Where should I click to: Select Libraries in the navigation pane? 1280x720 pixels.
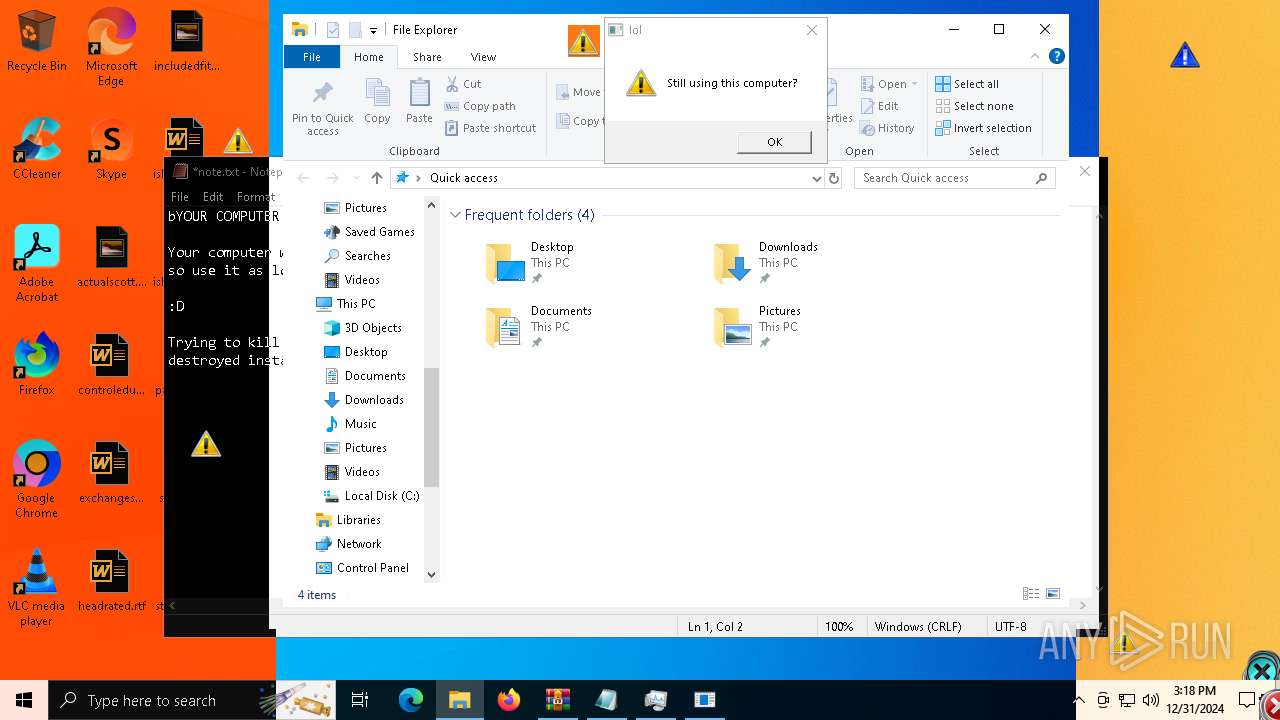click(348, 520)
